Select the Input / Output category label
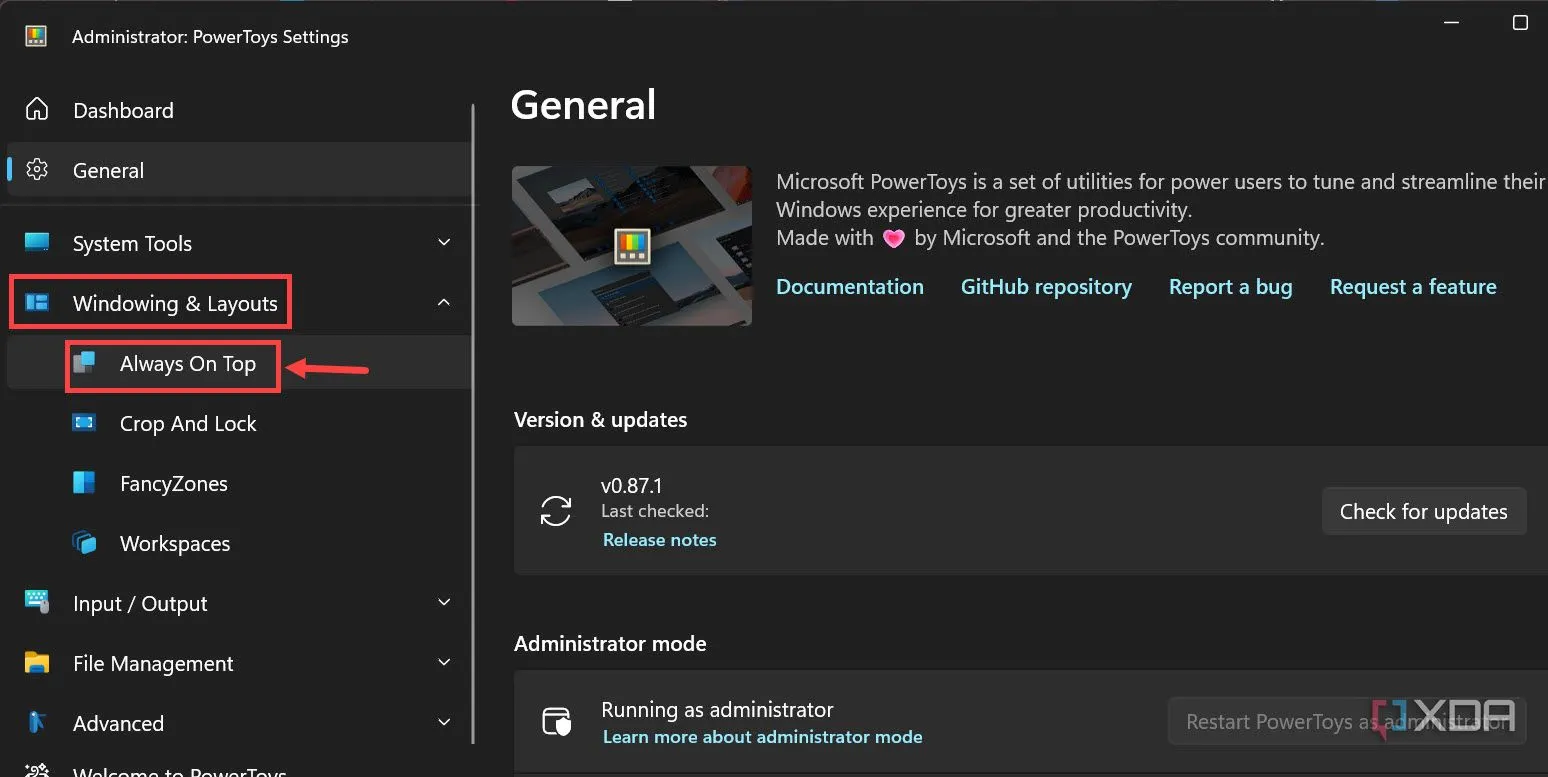This screenshot has width=1548, height=777. point(140,603)
